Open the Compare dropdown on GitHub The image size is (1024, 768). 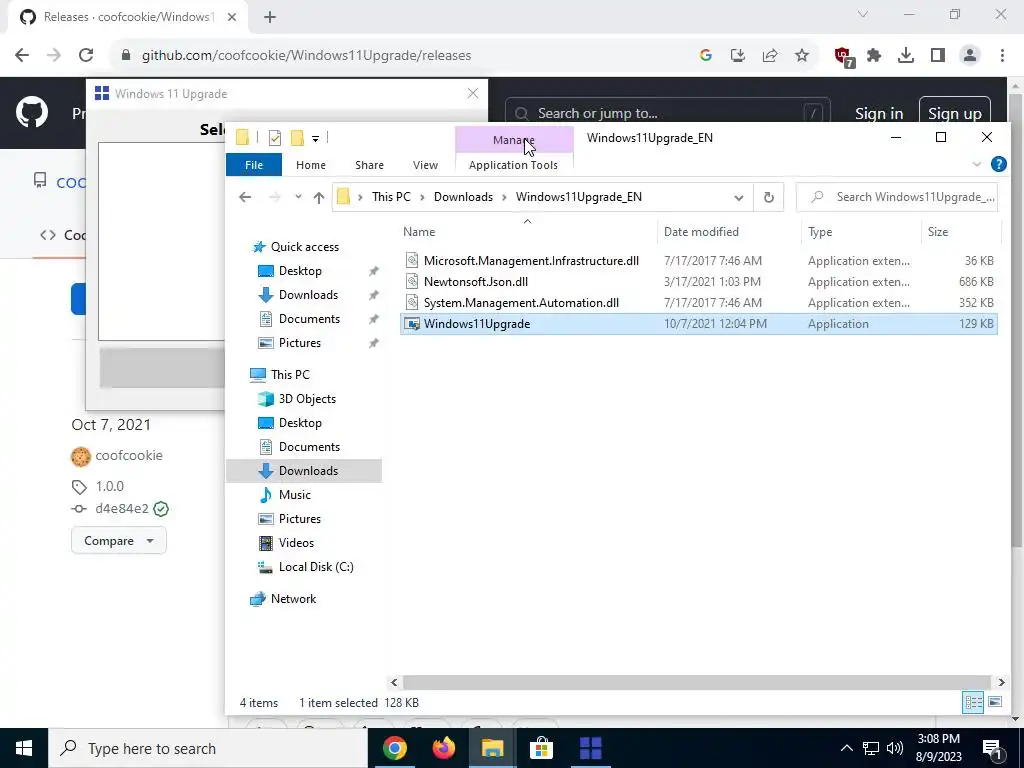tap(119, 541)
